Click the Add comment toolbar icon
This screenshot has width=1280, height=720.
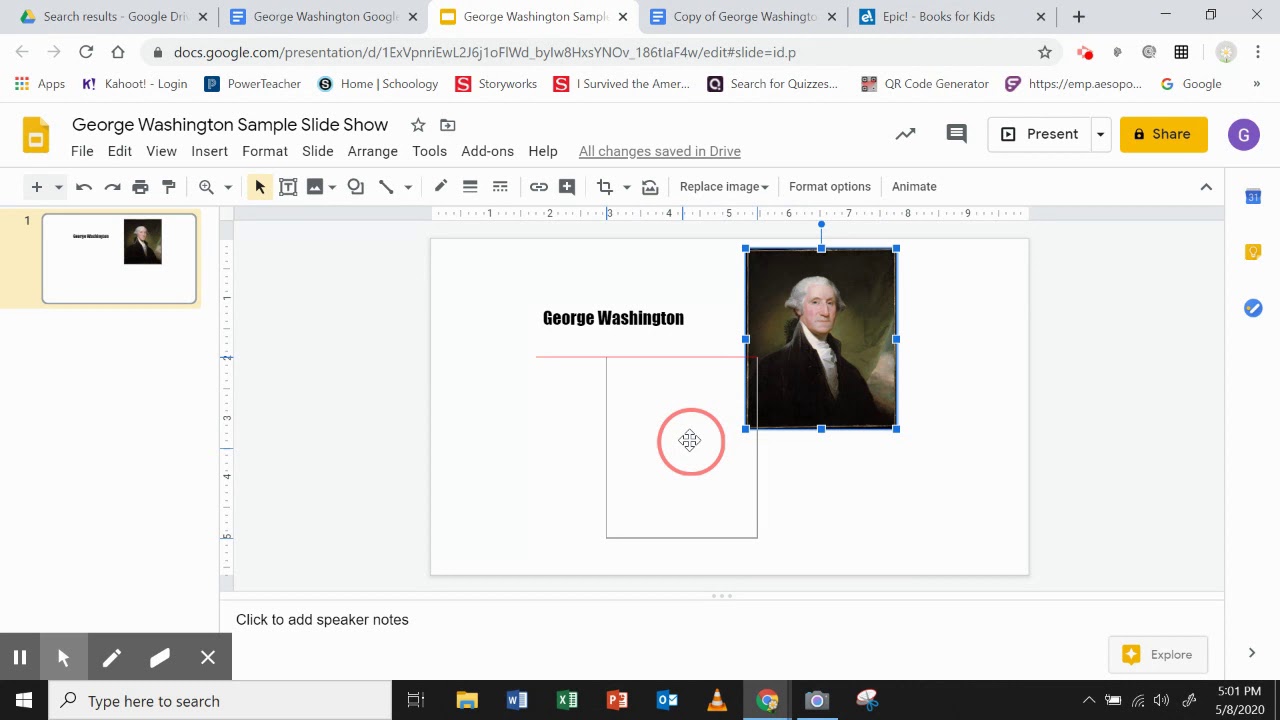(567, 187)
